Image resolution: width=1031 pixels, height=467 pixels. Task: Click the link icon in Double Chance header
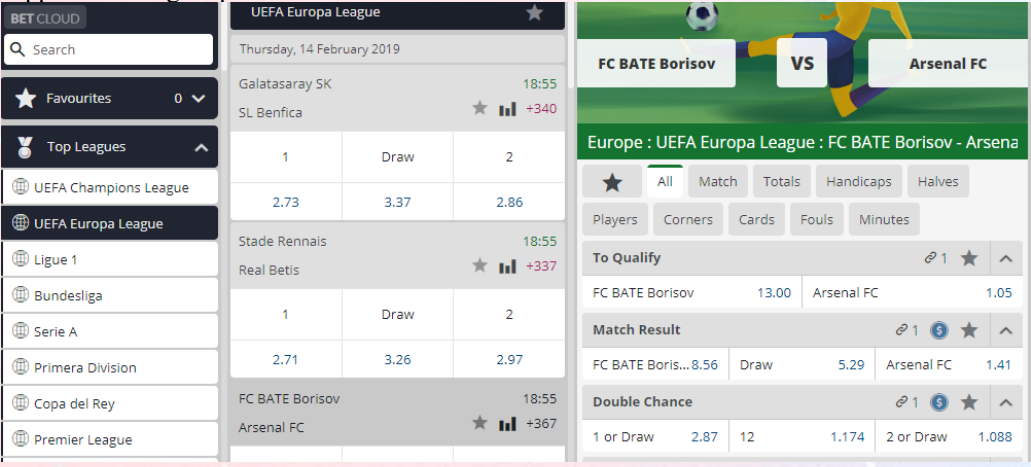[x=902, y=402]
